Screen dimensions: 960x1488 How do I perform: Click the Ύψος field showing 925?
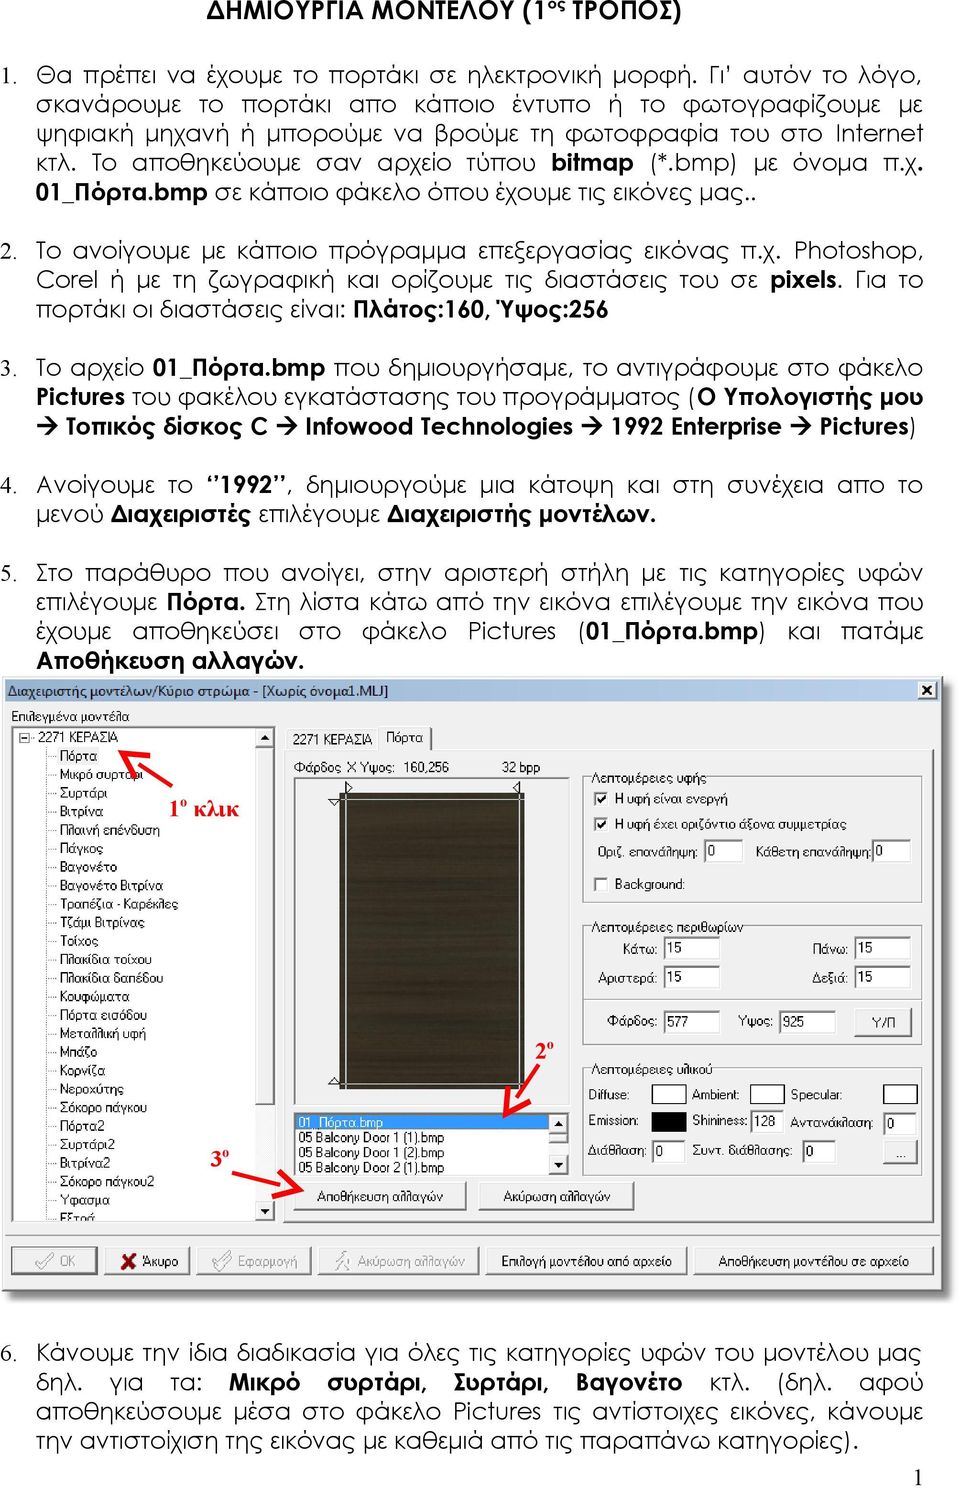click(x=807, y=1021)
